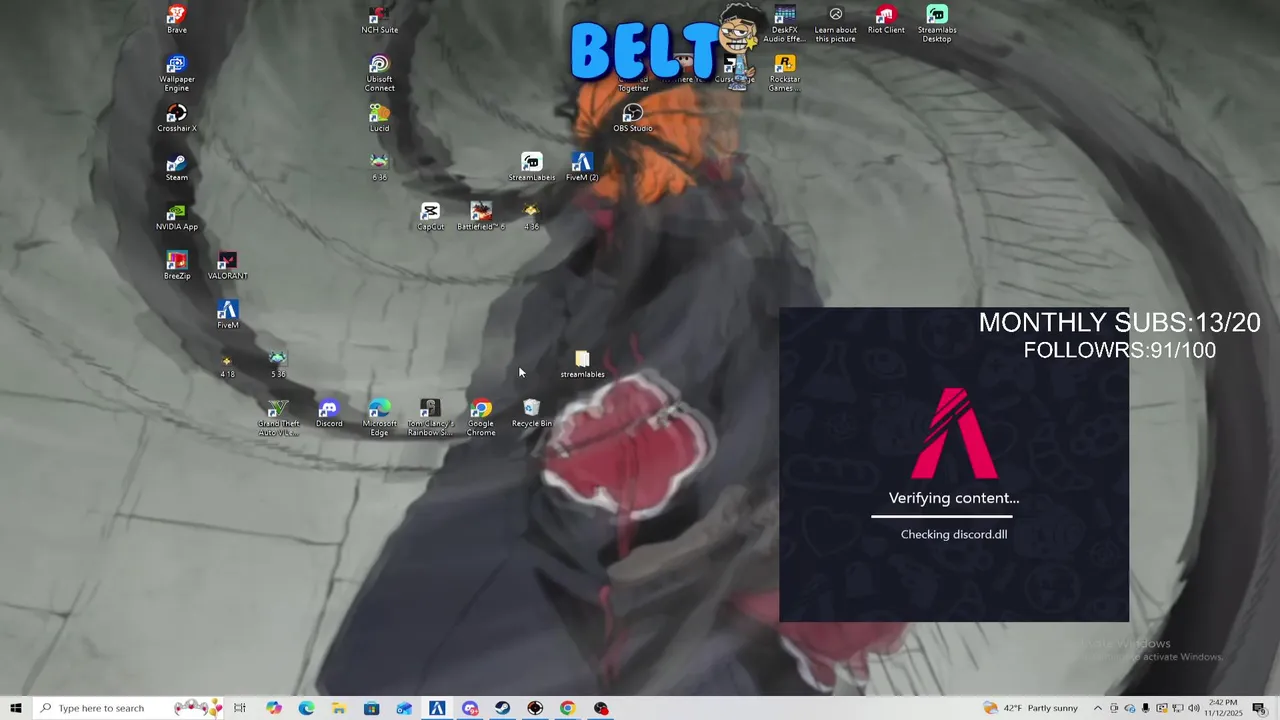1280x720 pixels.
Task: Launch Wallpaper Engine from the desktop
Action: pyautogui.click(x=176, y=73)
